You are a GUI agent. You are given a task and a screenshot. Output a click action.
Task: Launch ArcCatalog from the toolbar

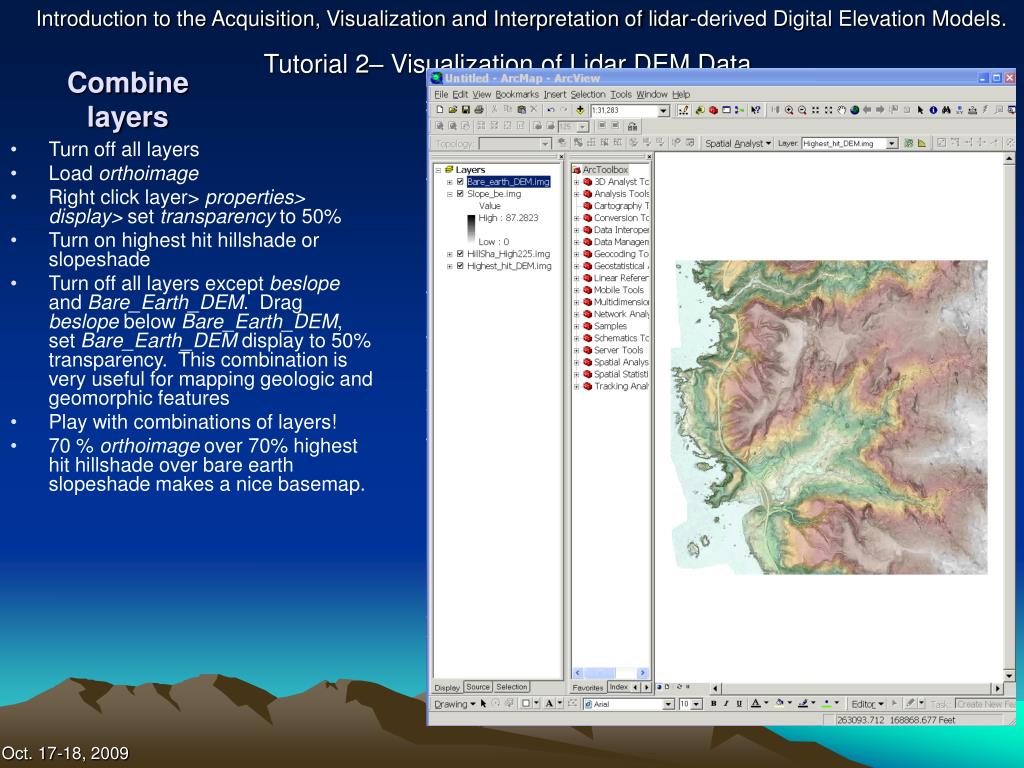coord(700,110)
